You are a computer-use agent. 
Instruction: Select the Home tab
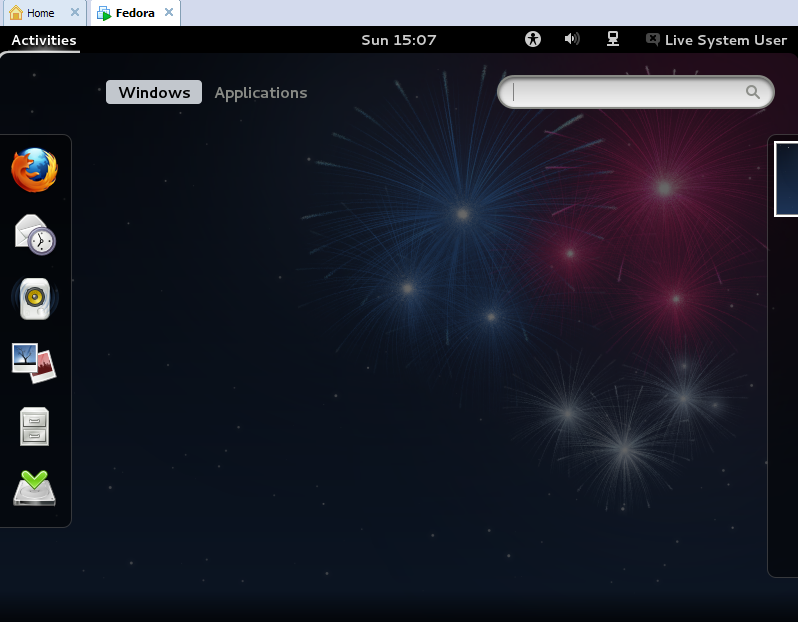point(45,13)
